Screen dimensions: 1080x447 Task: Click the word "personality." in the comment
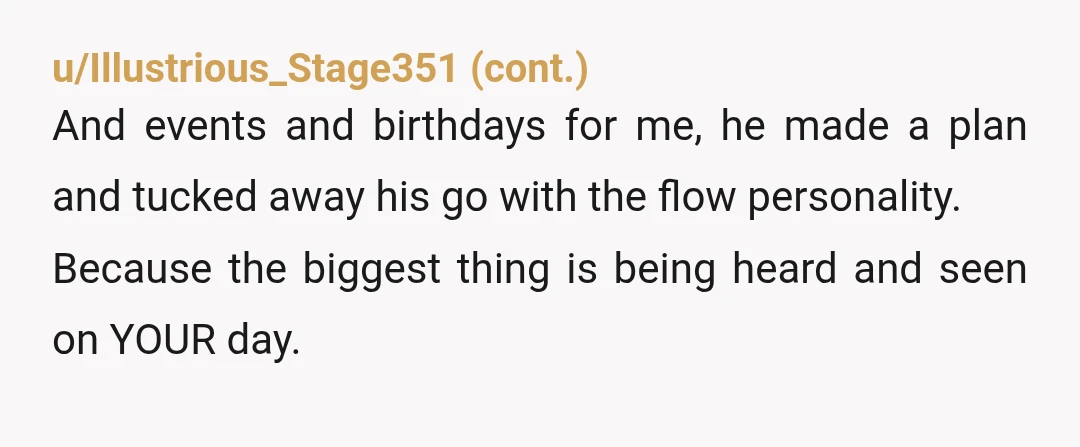click(854, 198)
